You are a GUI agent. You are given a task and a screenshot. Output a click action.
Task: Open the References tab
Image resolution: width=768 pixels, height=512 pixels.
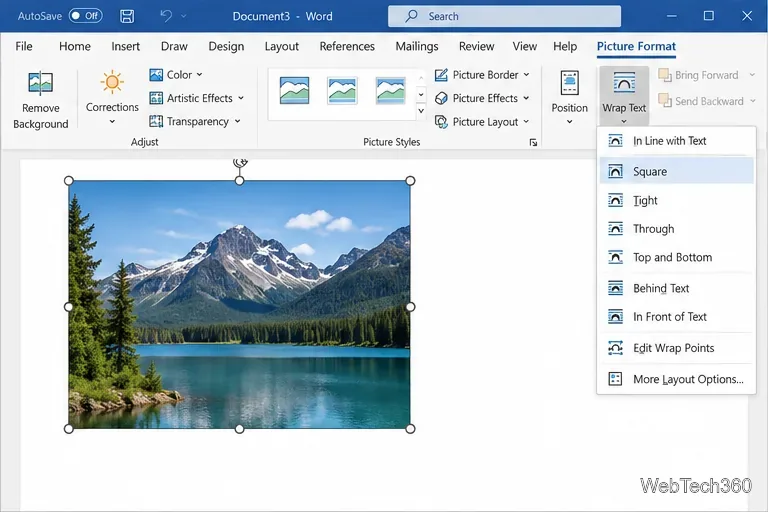(x=347, y=47)
